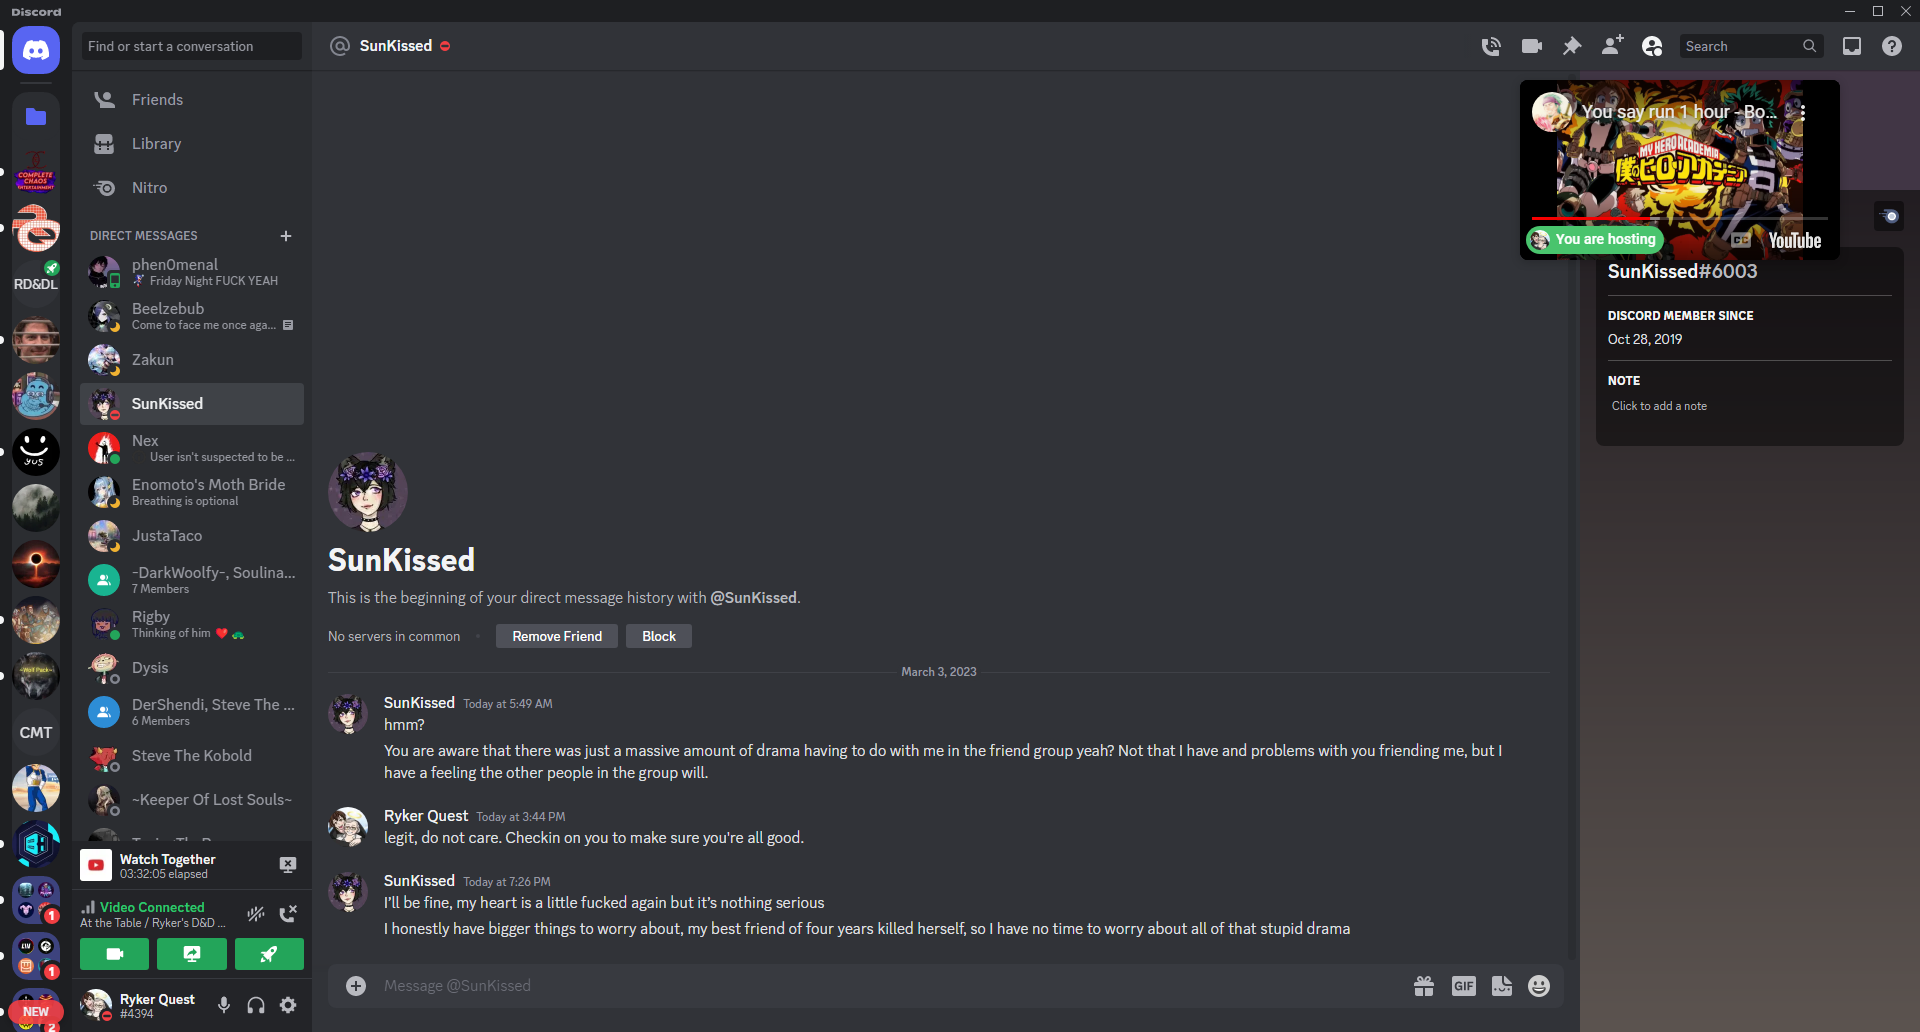Open the sticker picker
The height and width of the screenshot is (1032, 1920).
pyautogui.click(x=1502, y=986)
